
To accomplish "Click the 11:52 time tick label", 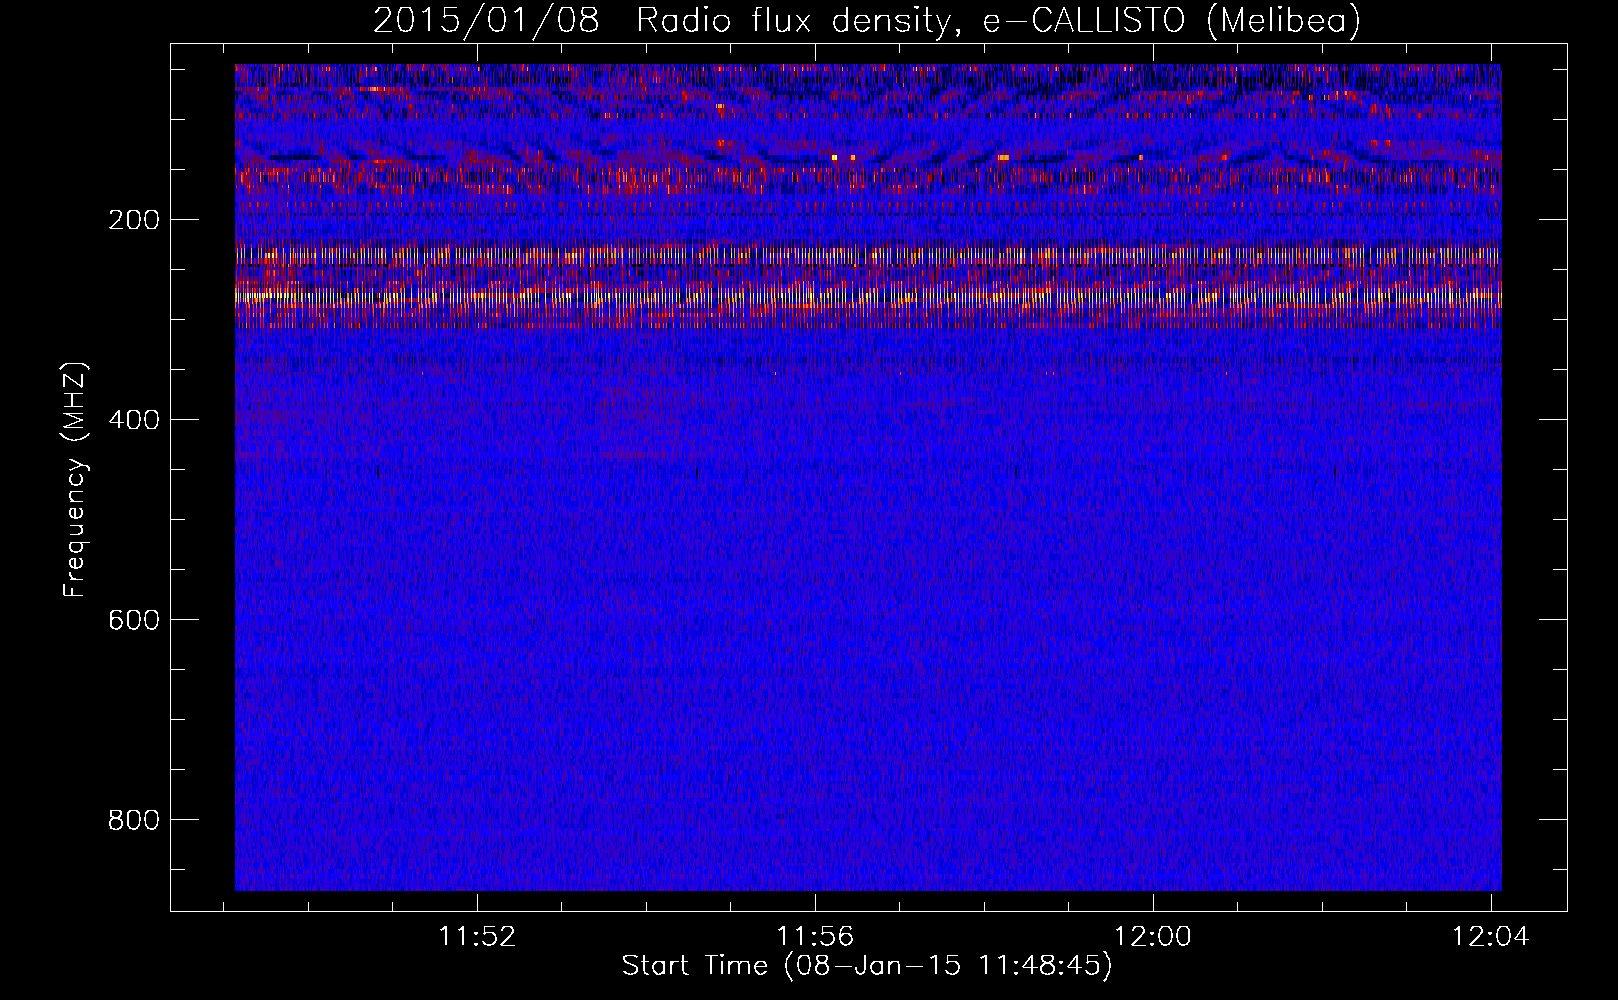I will (x=477, y=937).
